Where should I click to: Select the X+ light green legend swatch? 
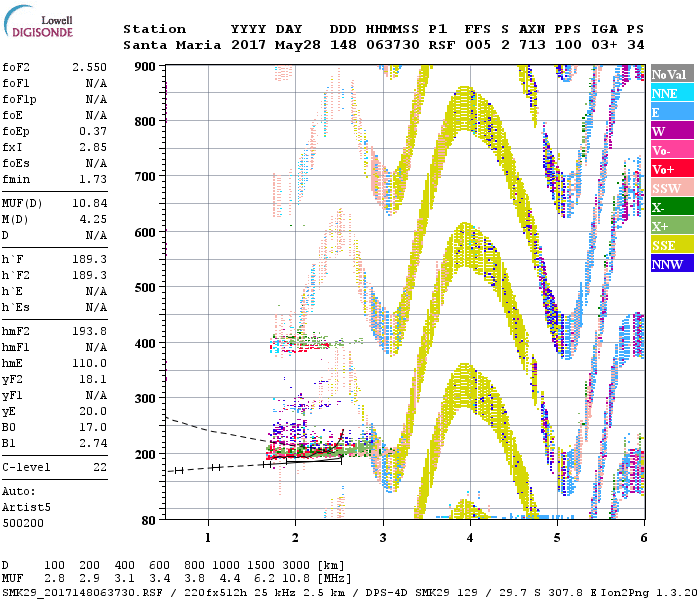click(x=672, y=225)
